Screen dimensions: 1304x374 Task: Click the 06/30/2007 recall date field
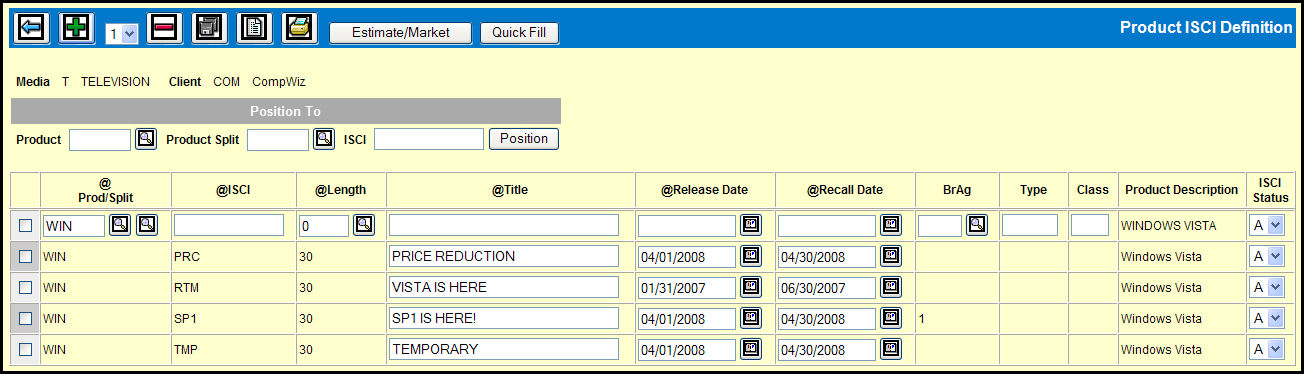pyautogui.click(x=827, y=288)
